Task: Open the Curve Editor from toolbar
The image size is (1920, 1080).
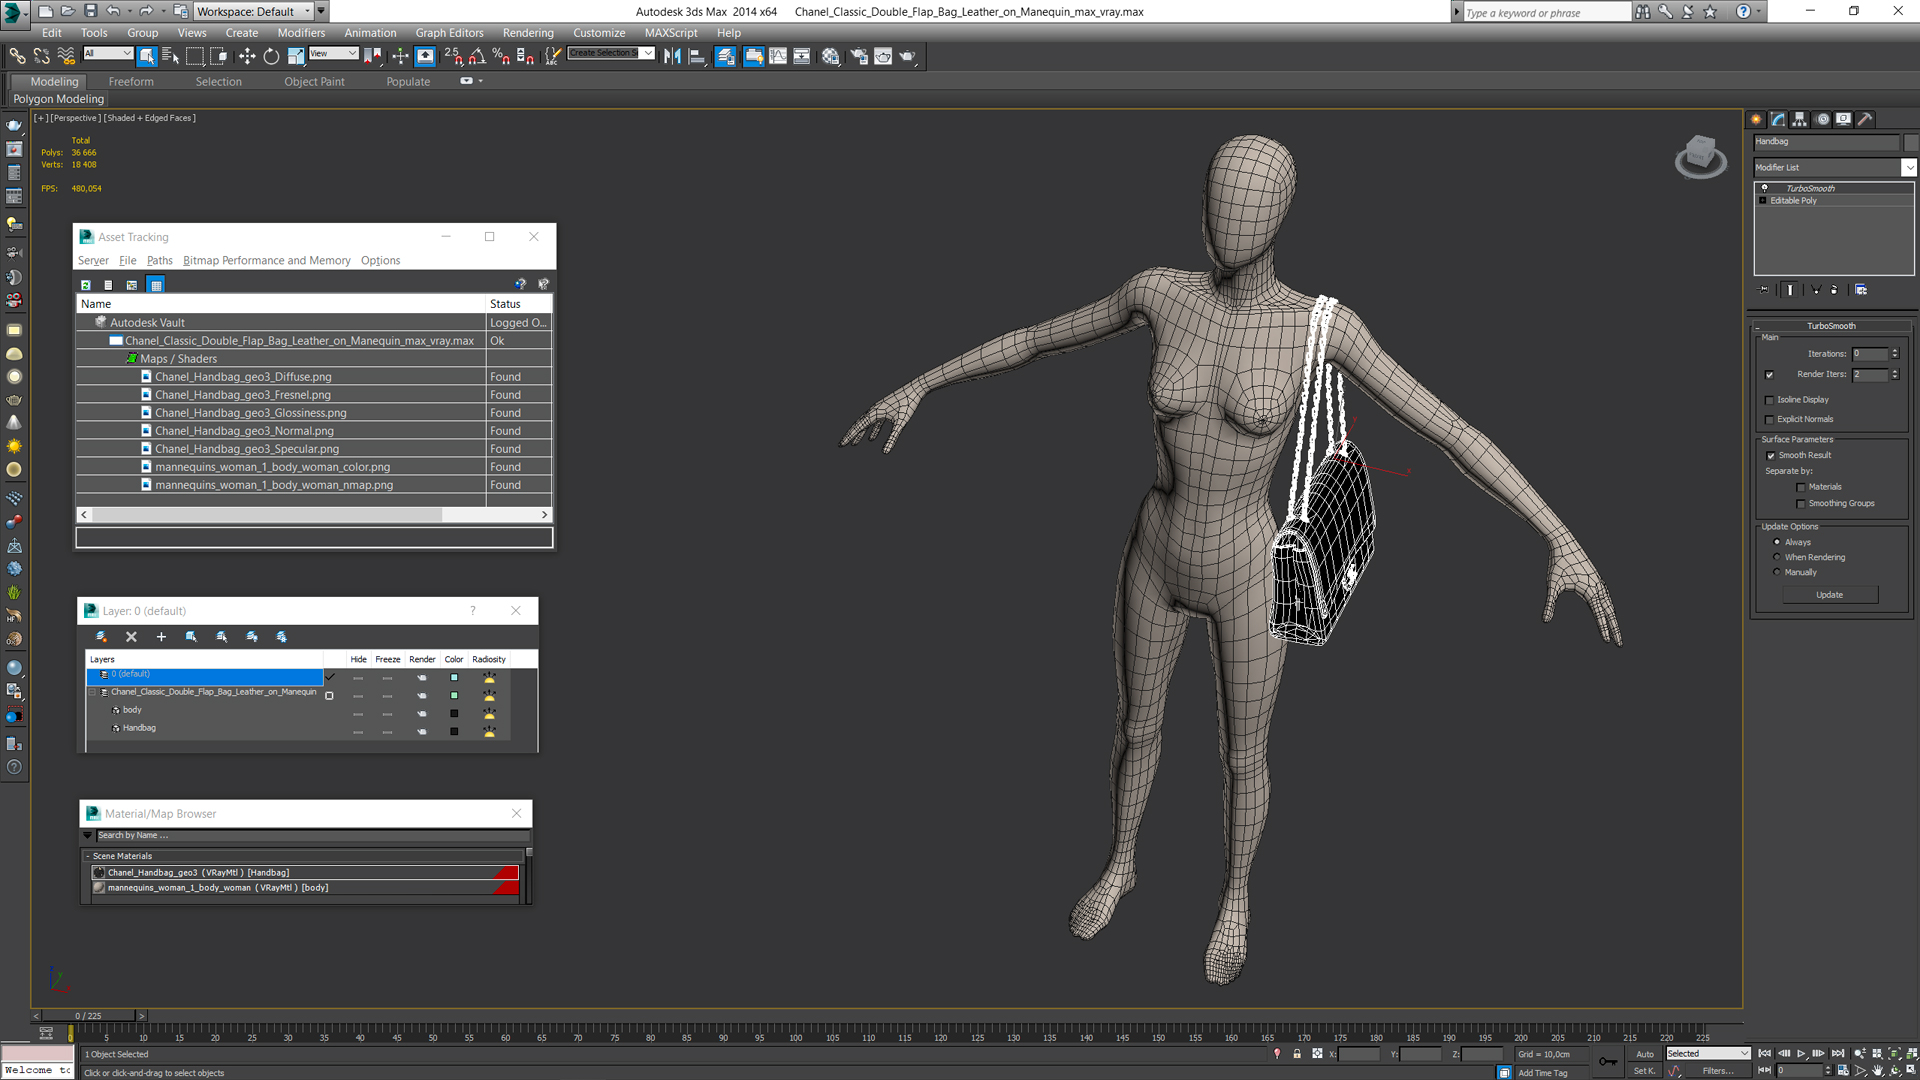Action: (778, 56)
